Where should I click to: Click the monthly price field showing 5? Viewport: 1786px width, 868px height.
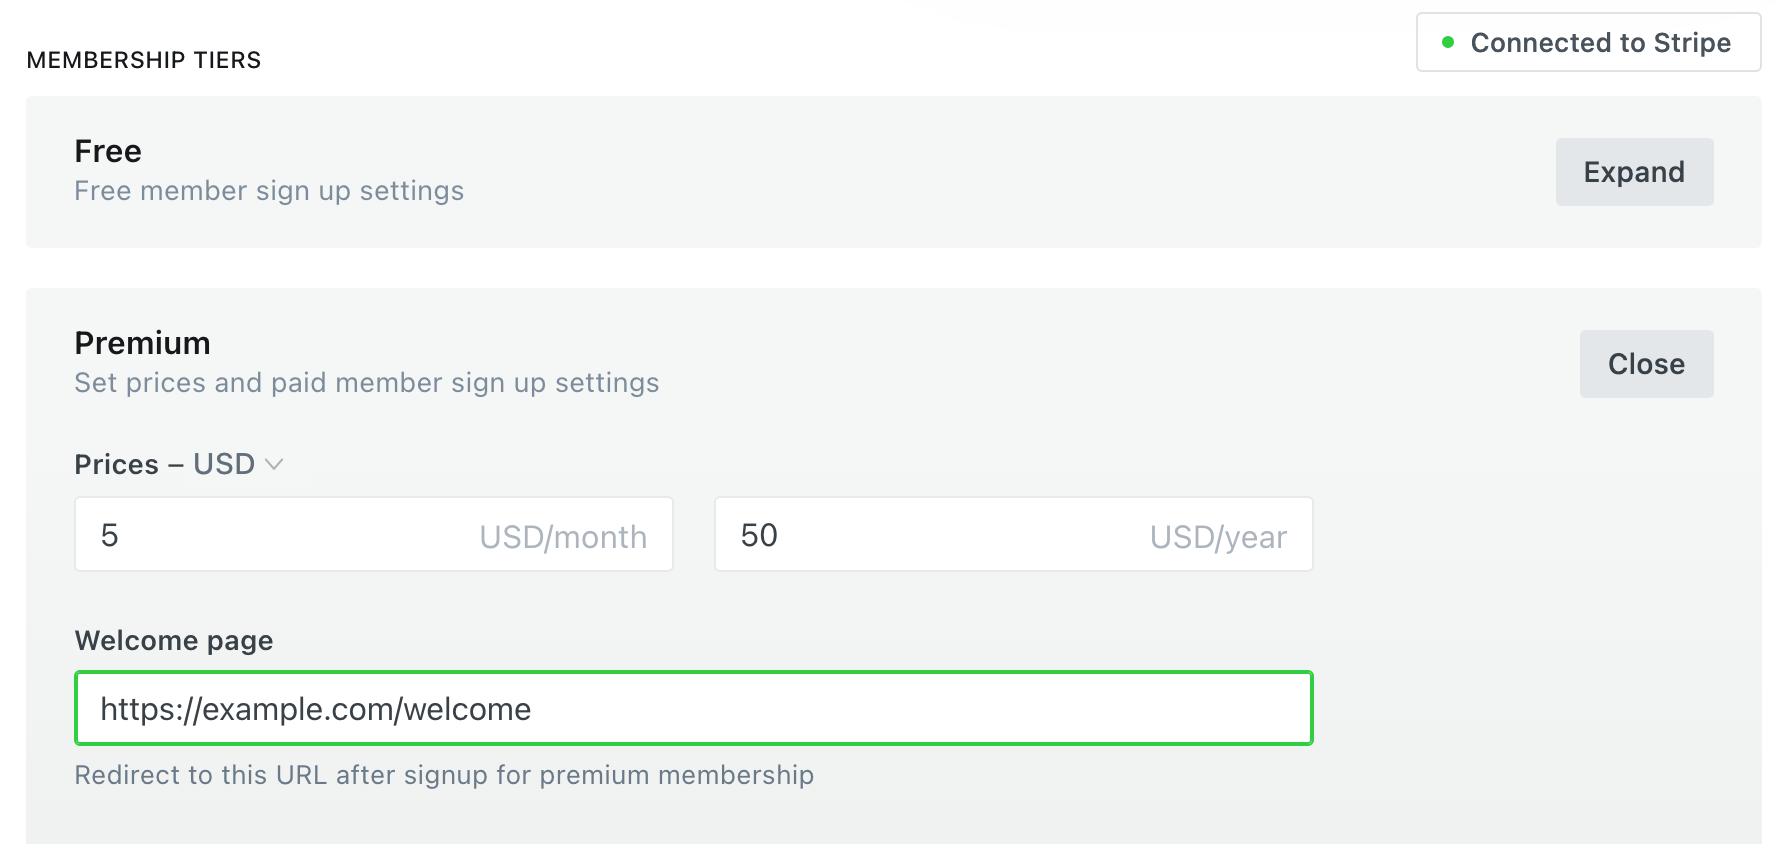[280, 535]
